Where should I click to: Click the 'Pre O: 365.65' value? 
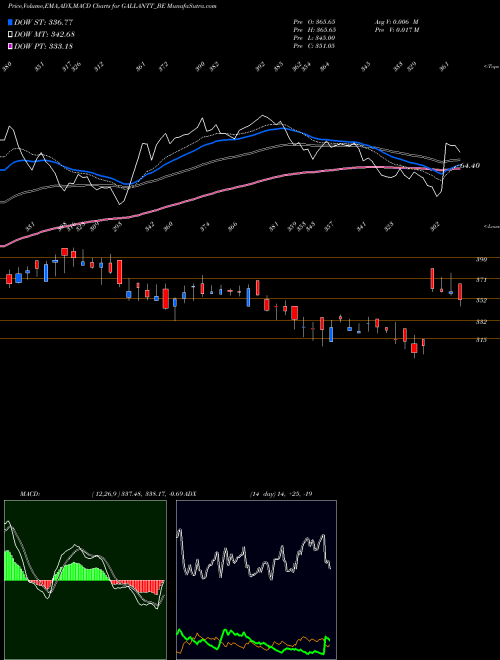tap(314, 21)
